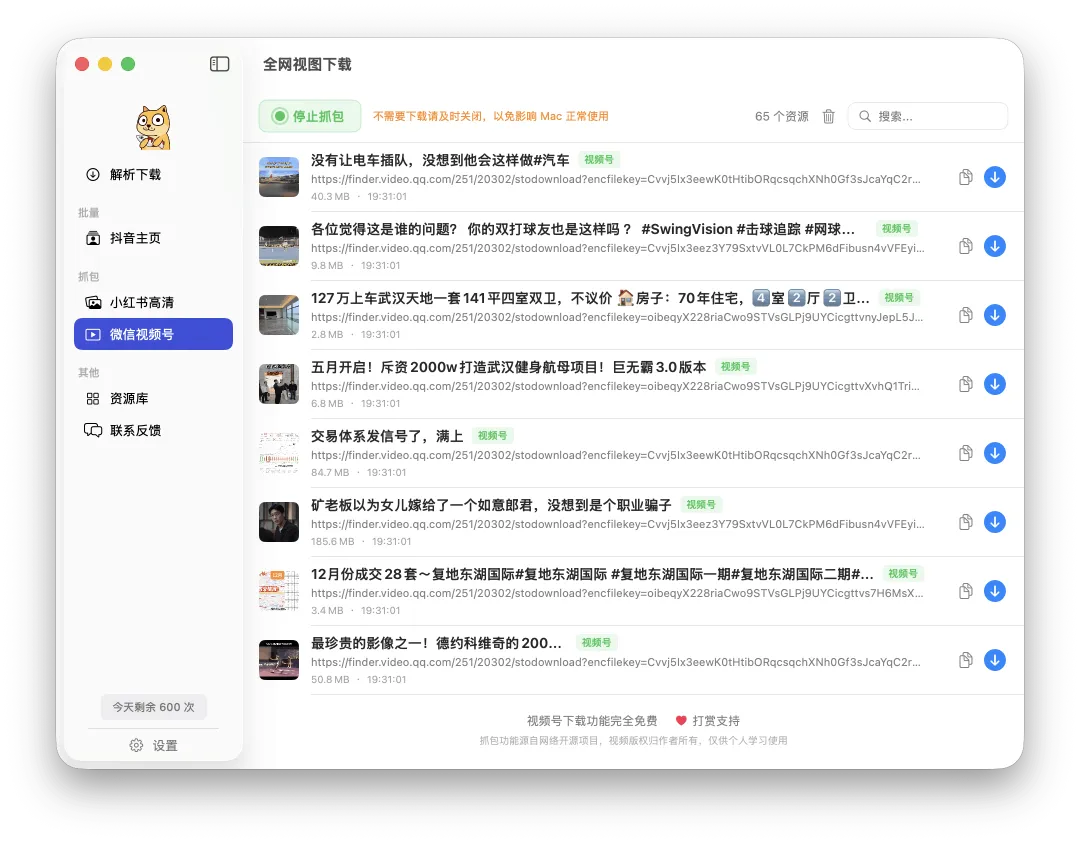The image size is (1080, 843).
Task: Clear resources with trash icon
Action: coord(829,116)
